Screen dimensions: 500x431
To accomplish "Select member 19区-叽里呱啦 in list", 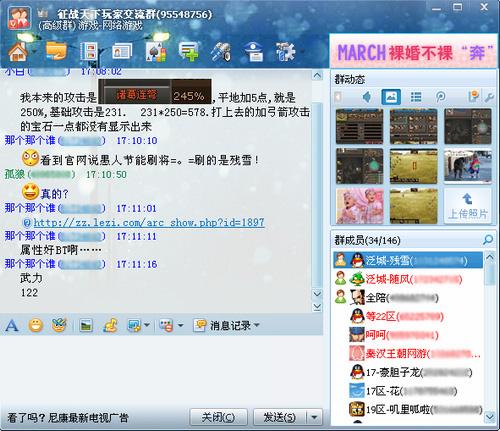I will [x=408, y=409].
